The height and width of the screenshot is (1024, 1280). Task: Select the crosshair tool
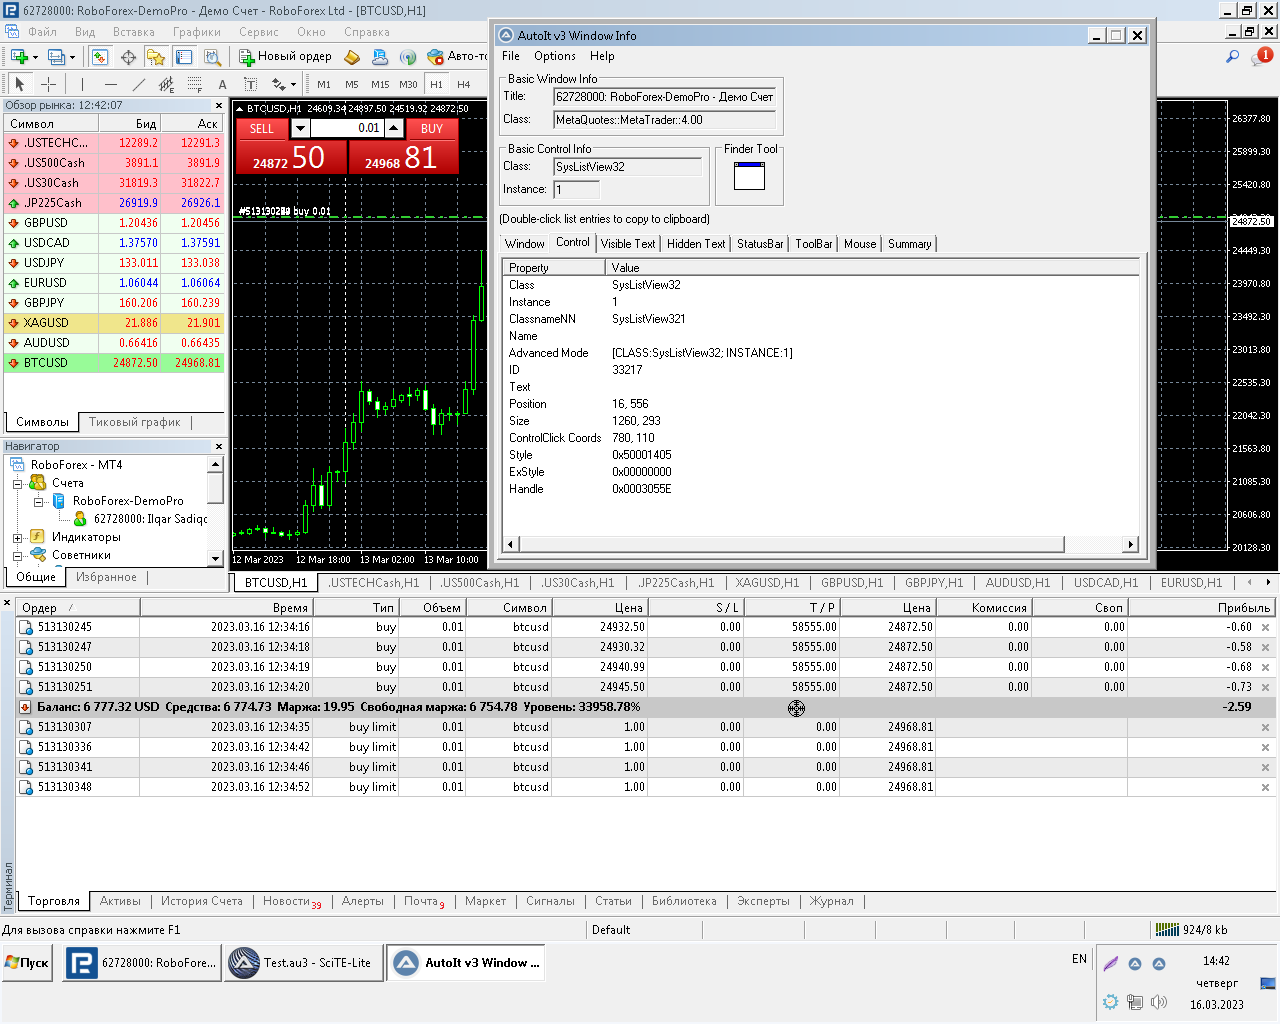click(48, 84)
